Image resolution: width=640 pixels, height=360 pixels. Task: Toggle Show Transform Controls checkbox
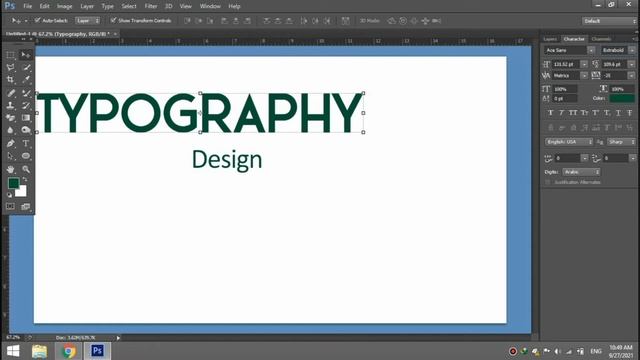pyautogui.click(x=113, y=20)
